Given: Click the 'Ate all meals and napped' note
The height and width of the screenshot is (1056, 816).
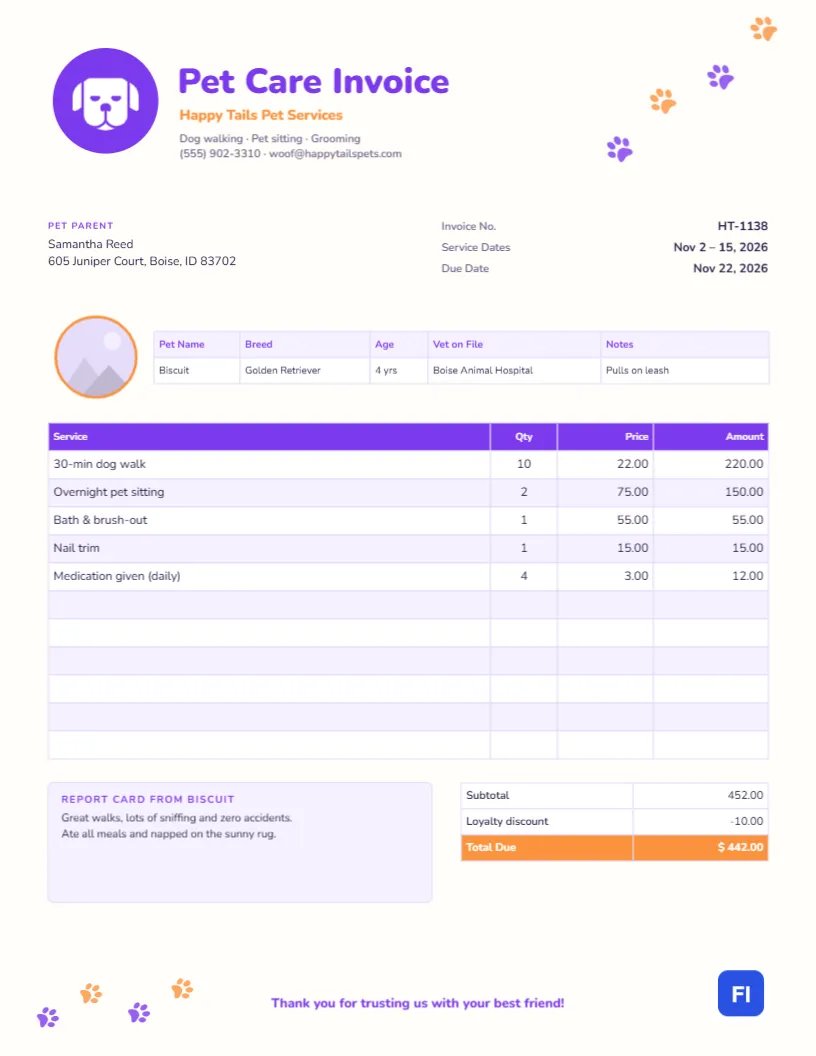Looking at the screenshot, I should click(169, 834).
